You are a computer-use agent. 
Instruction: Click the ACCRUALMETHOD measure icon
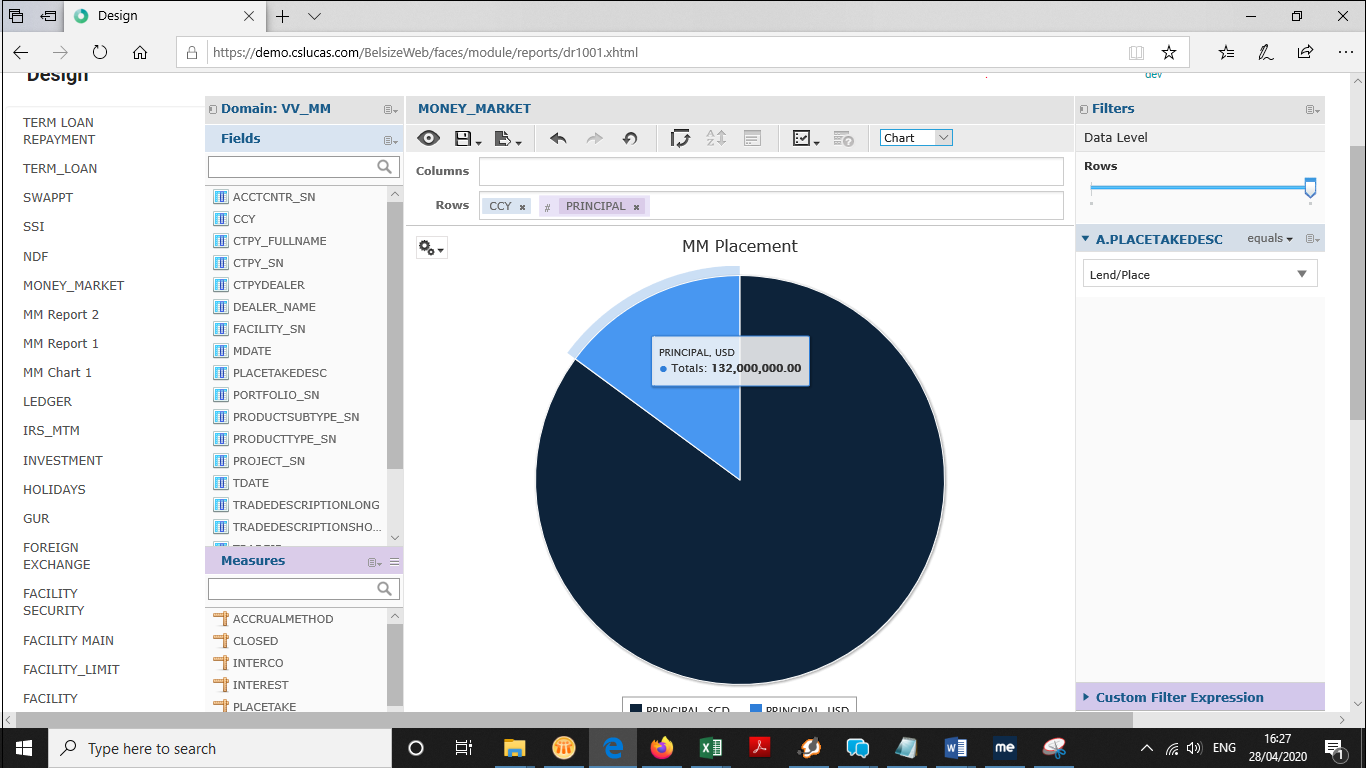click(221, 619)
